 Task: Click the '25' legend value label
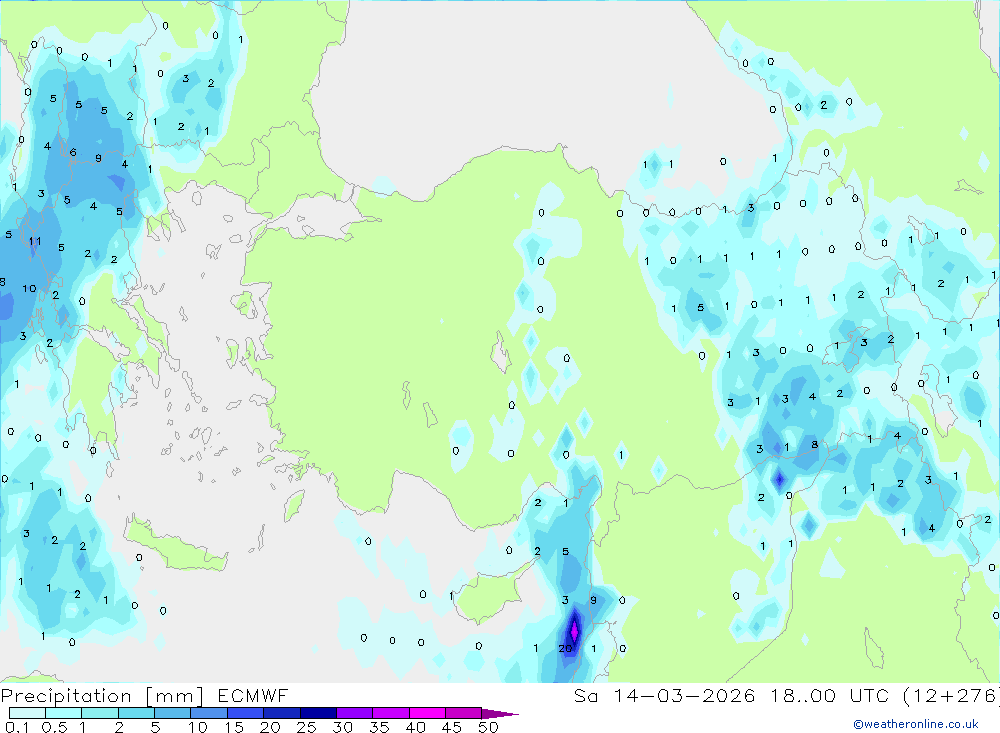(307, 727)
